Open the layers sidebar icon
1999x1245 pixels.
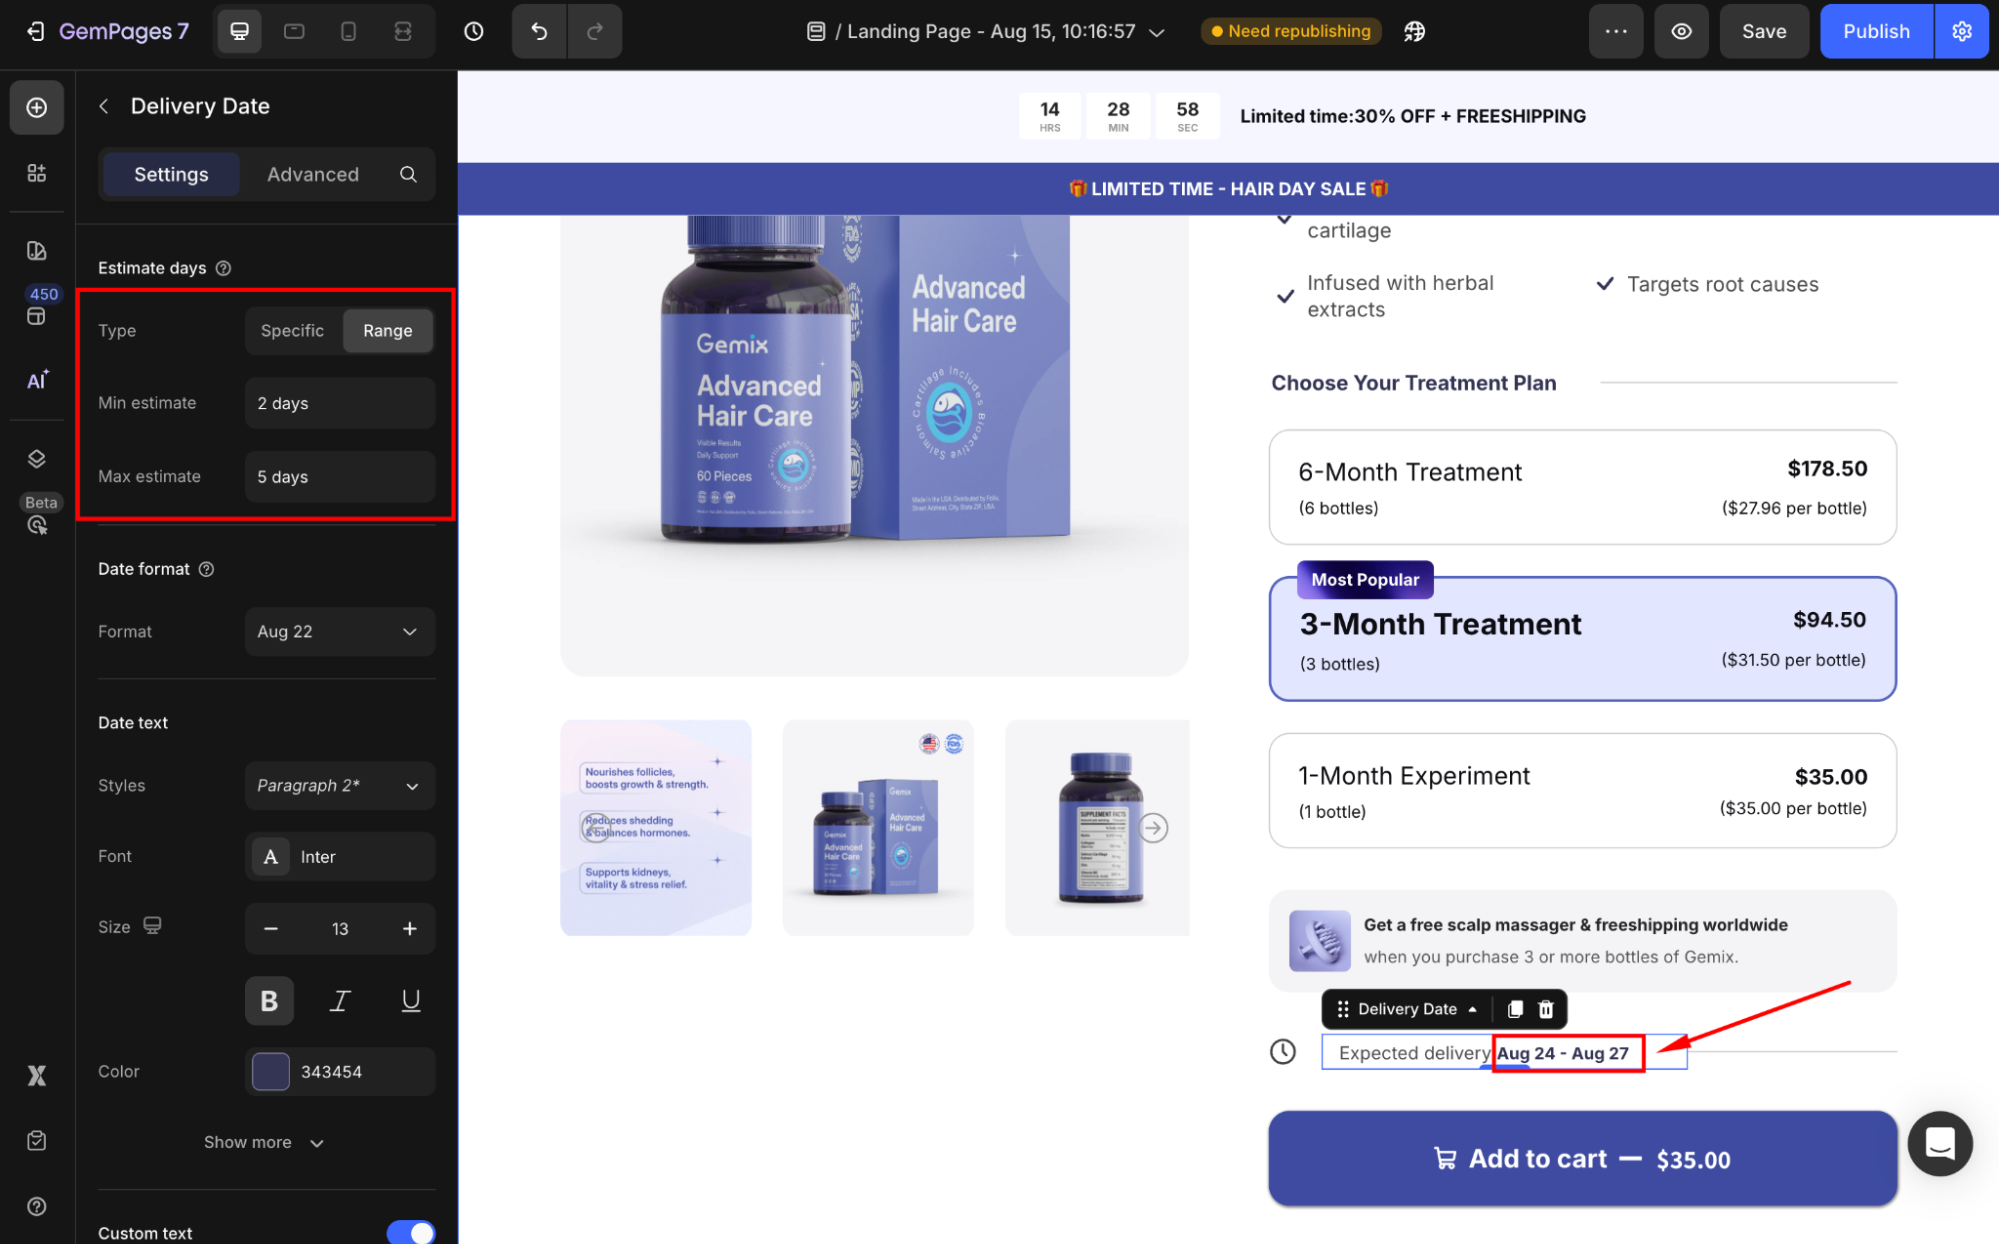pyautogui.click(x=37, y=459)
